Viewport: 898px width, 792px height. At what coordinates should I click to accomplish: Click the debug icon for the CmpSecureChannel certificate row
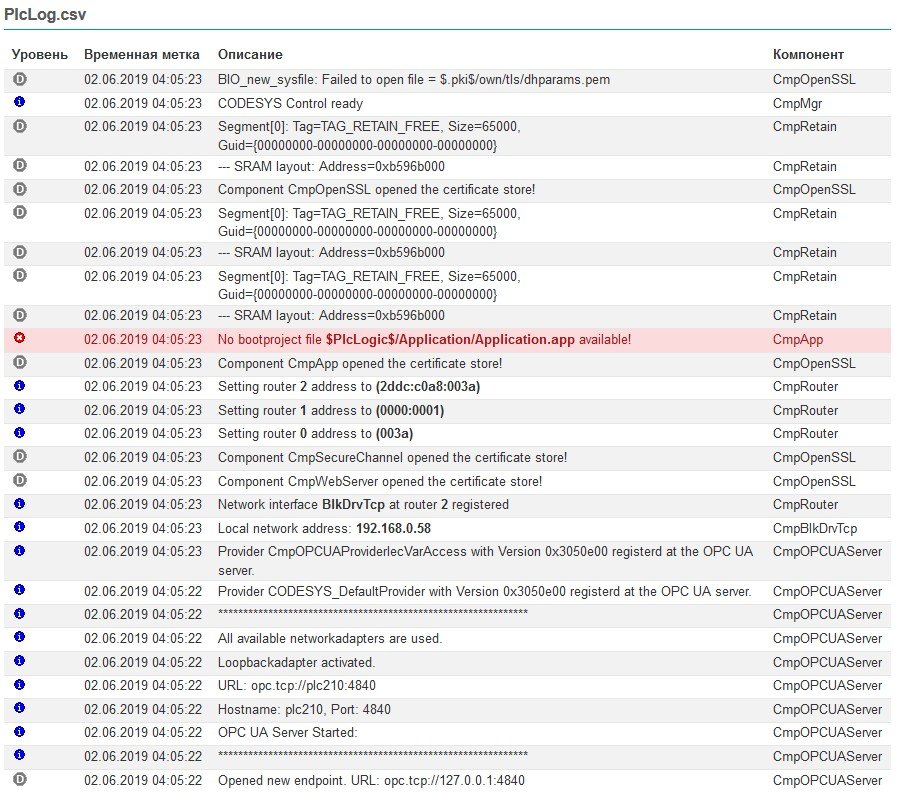point(19,456)
